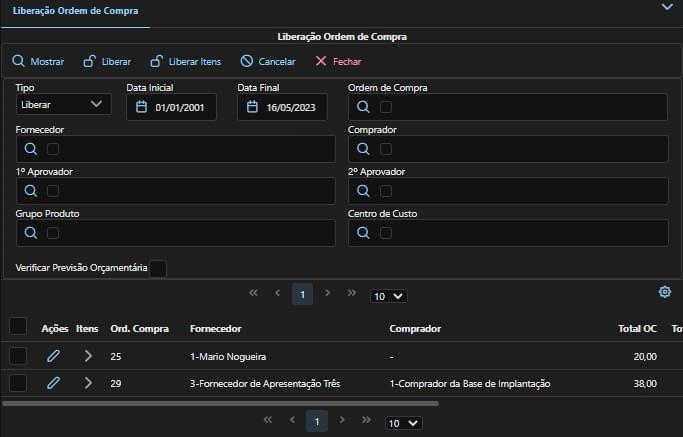
Task: Select the row checkbox for order 25
Action: tap(18, 356)
